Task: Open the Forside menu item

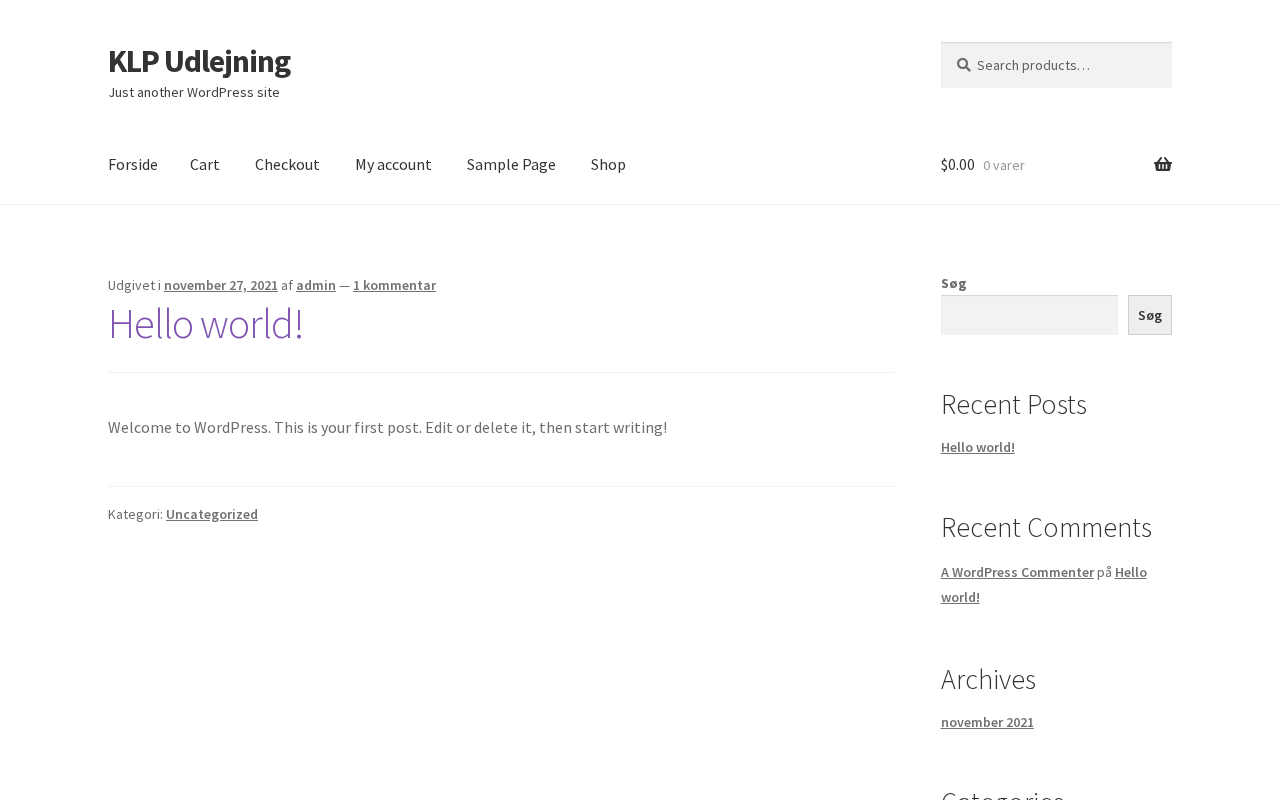Action: pyautogui.click(x=133, y=165)
